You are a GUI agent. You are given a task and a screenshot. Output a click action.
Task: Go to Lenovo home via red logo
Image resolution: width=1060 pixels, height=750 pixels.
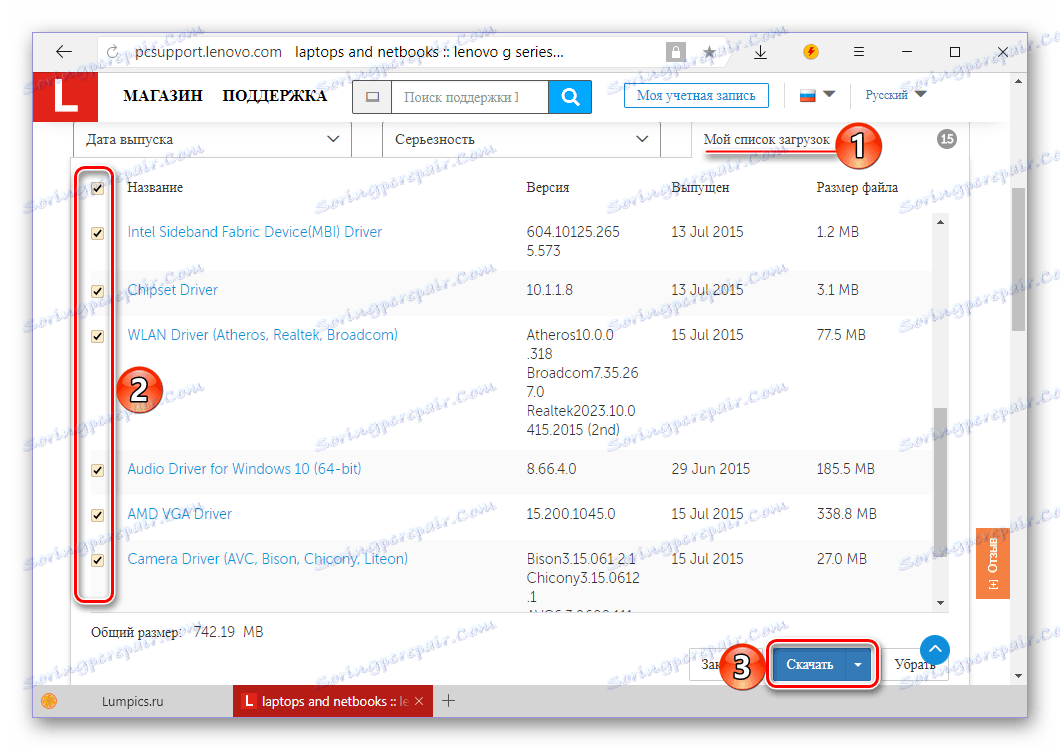coord(65,97)
